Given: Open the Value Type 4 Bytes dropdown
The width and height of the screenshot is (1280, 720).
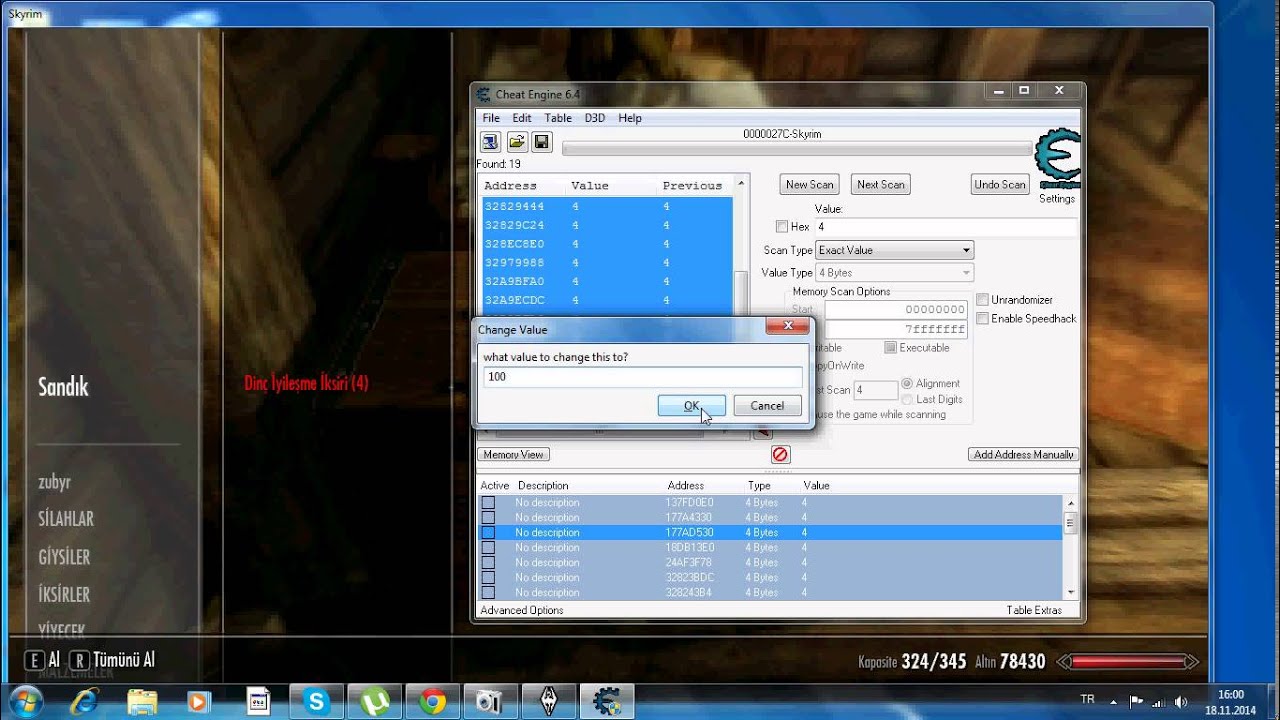Looking at the screenshot, I should pos(895,273).
